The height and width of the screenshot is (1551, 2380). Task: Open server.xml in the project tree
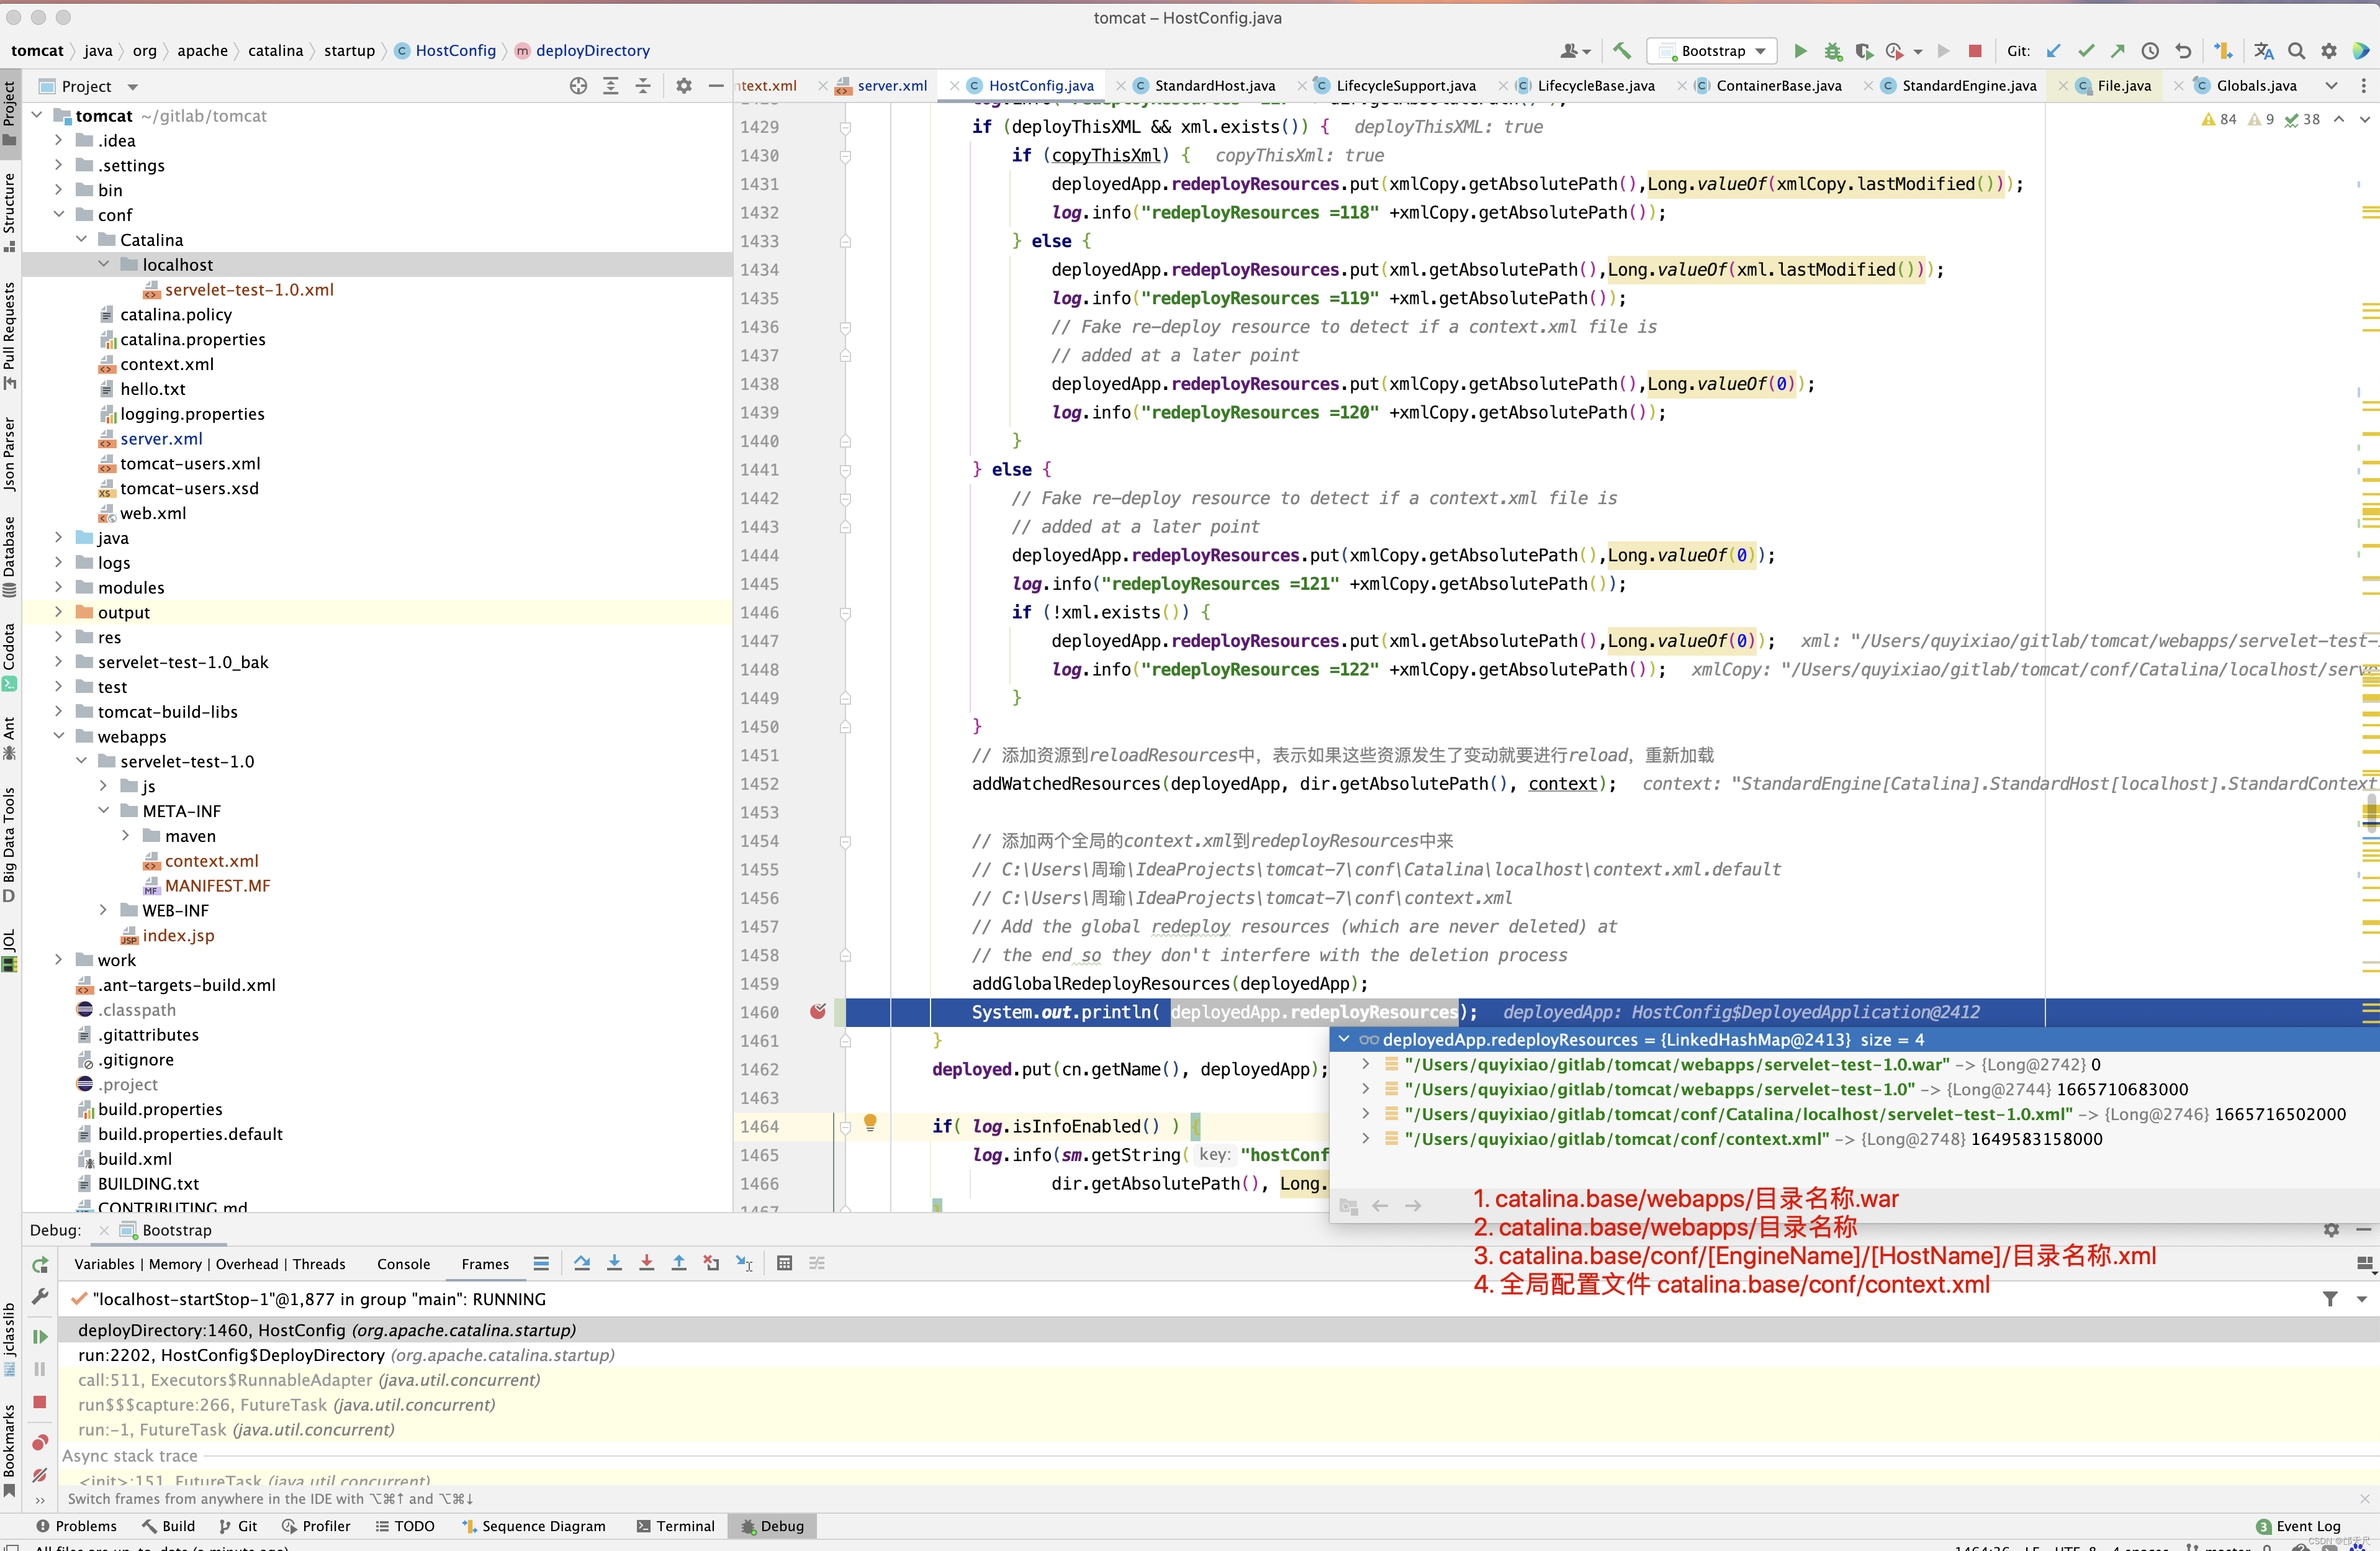pos(161,438)
